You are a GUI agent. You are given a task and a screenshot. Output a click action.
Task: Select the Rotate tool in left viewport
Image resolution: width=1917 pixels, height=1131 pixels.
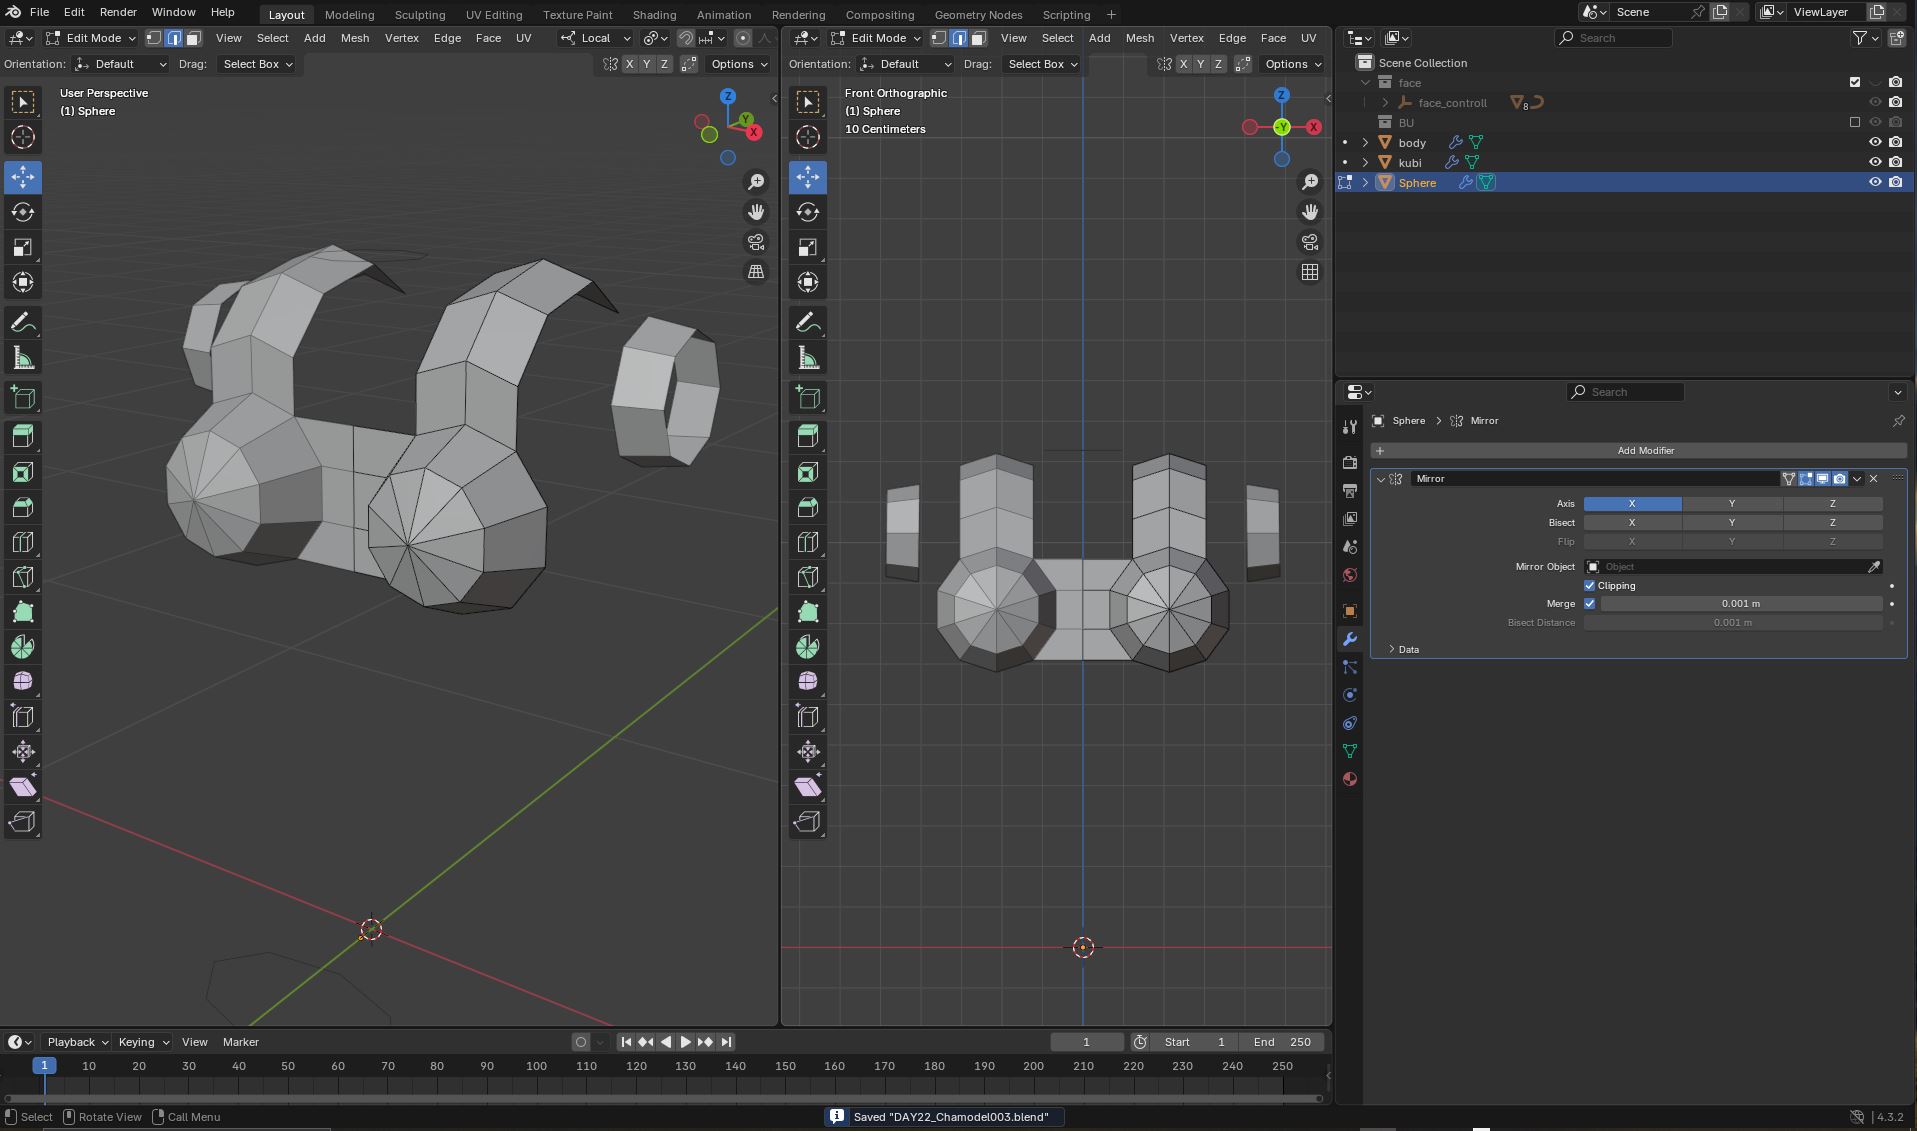[x=23, y=212]
